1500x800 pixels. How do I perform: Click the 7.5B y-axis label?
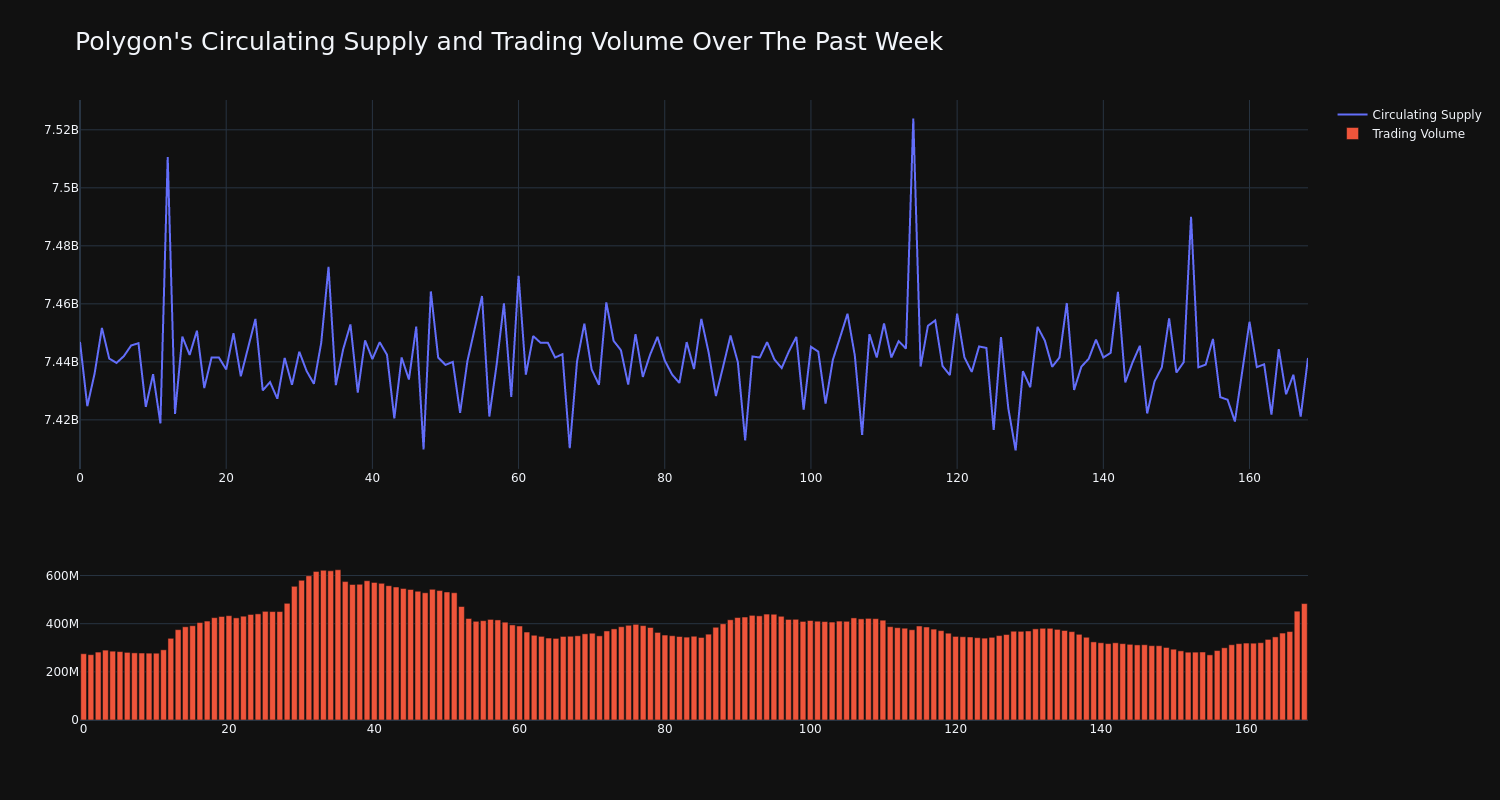coord(65,188)
